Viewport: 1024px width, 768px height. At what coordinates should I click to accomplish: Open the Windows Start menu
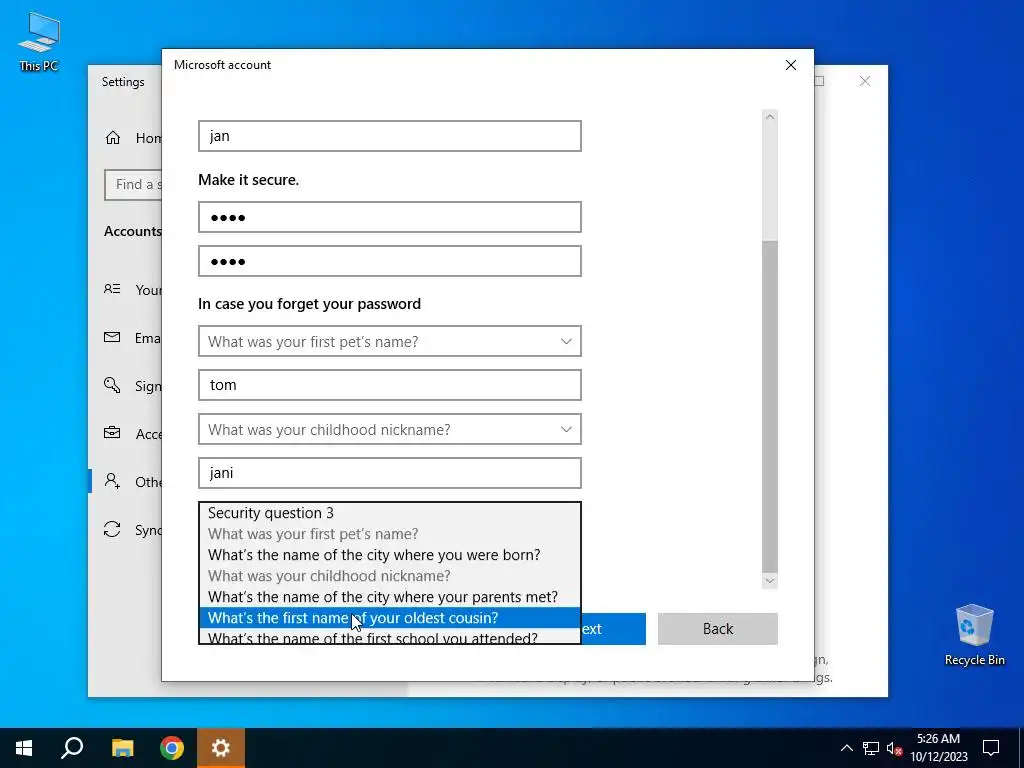tap(24, 748)
